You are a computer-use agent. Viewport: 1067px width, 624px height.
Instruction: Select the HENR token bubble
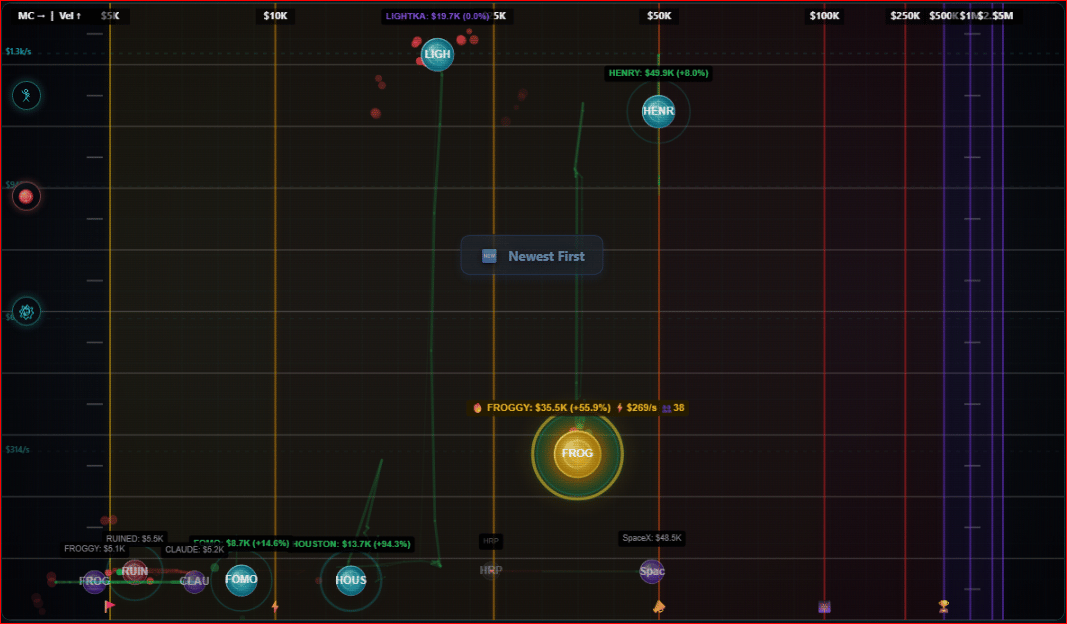tap(658, 111)
